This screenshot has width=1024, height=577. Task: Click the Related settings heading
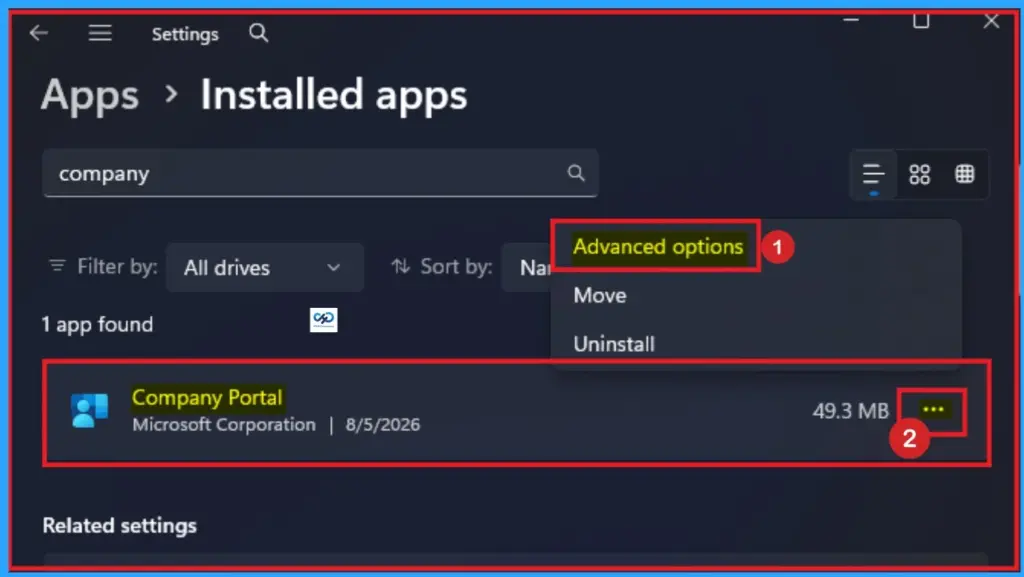[x=120, y=526]
